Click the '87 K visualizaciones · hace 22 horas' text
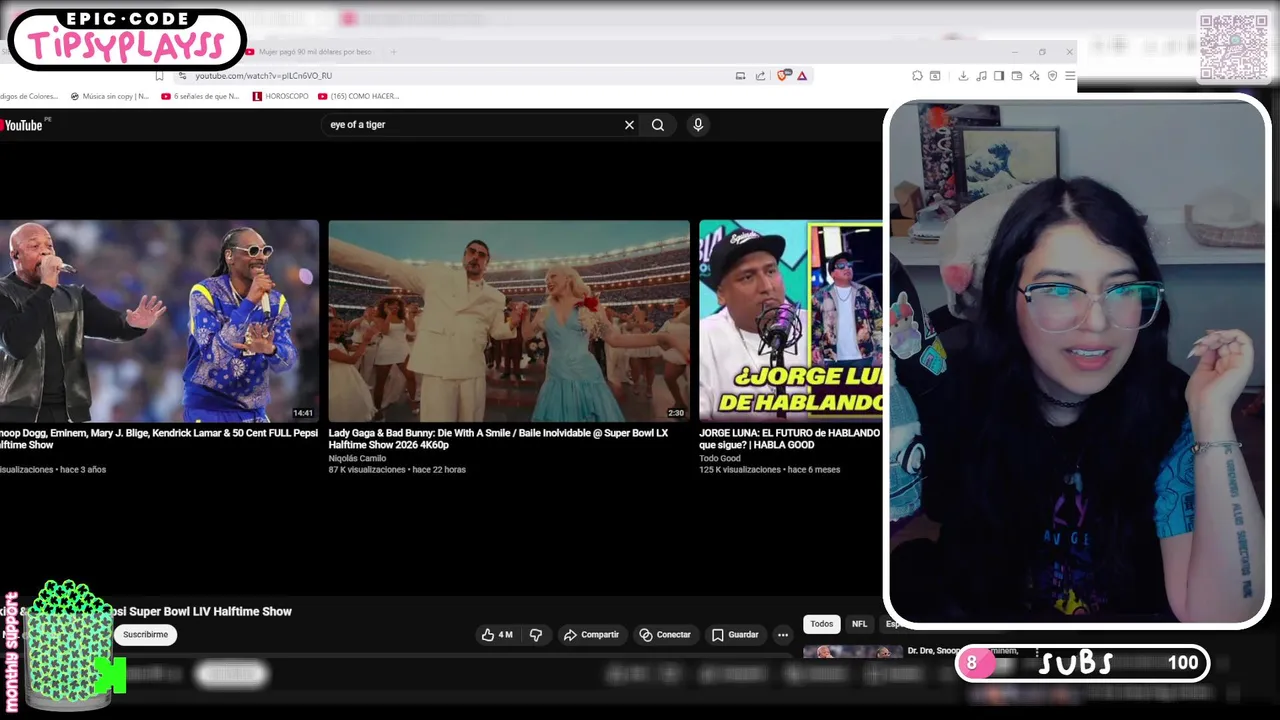1280x720 pixels. (x=397, y=469)
